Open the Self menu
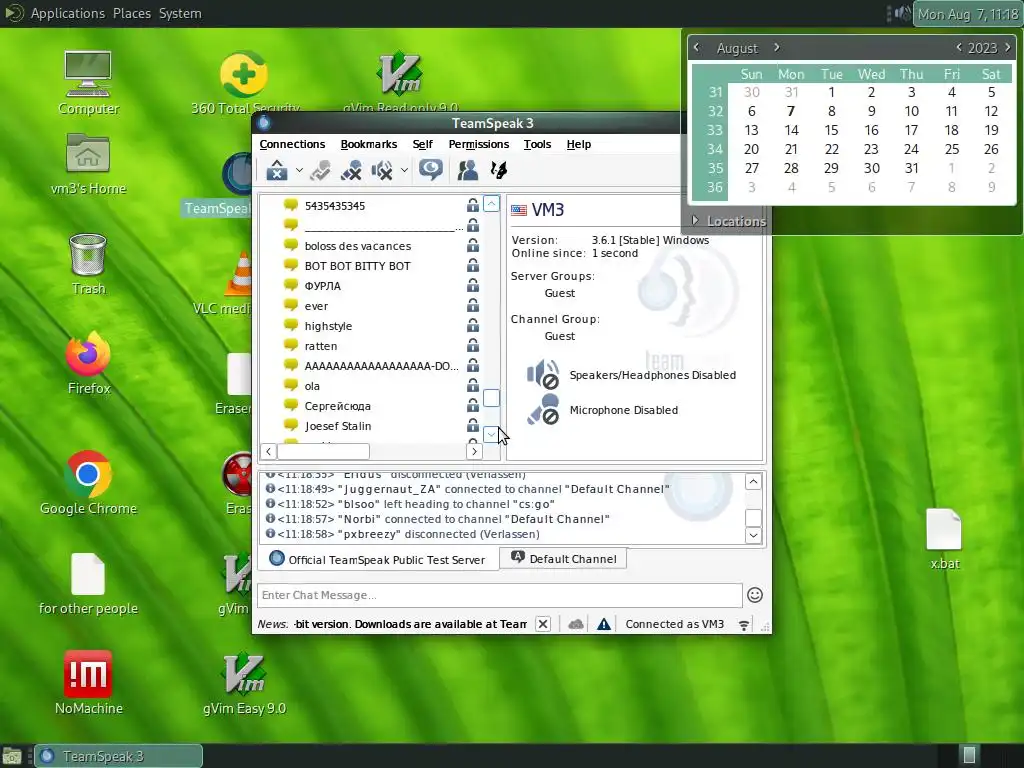The width and height of the screenshot is (1024, 768). point(423,144)
